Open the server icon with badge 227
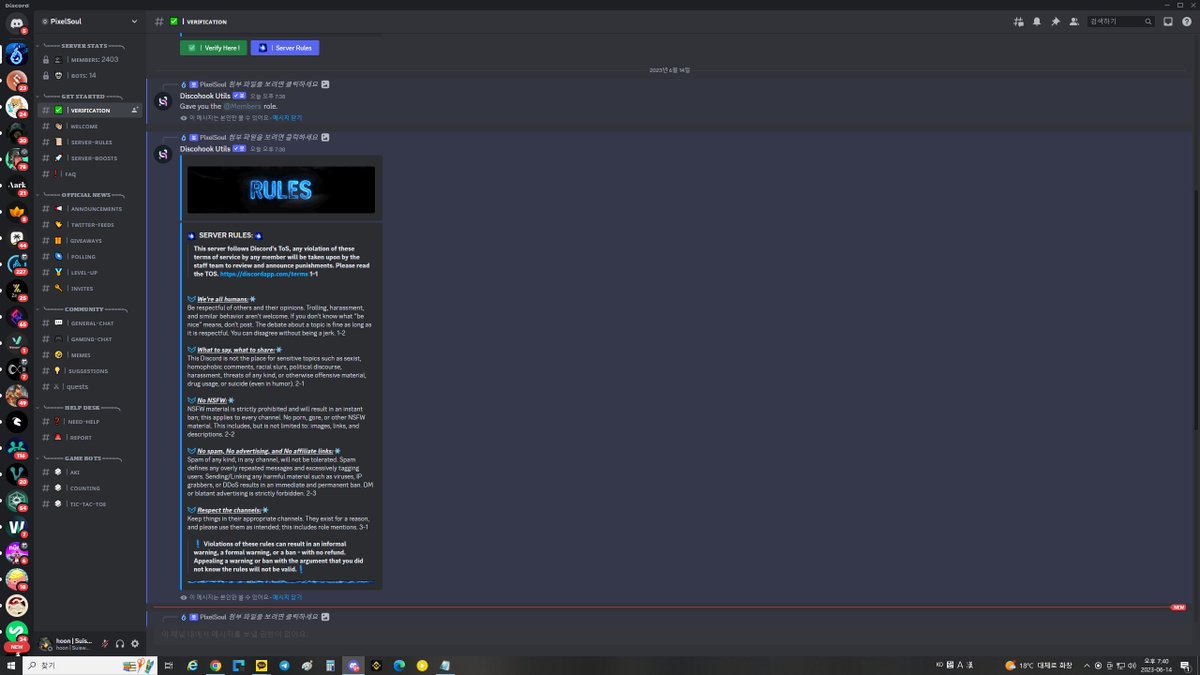The width and height of the screenshot is (1200, 675). click(x=17, y=264)
